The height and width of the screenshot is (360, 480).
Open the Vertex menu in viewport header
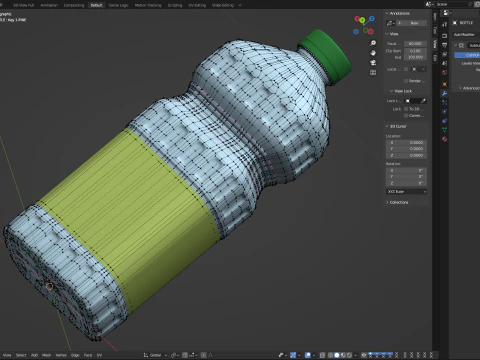point(61,355)
